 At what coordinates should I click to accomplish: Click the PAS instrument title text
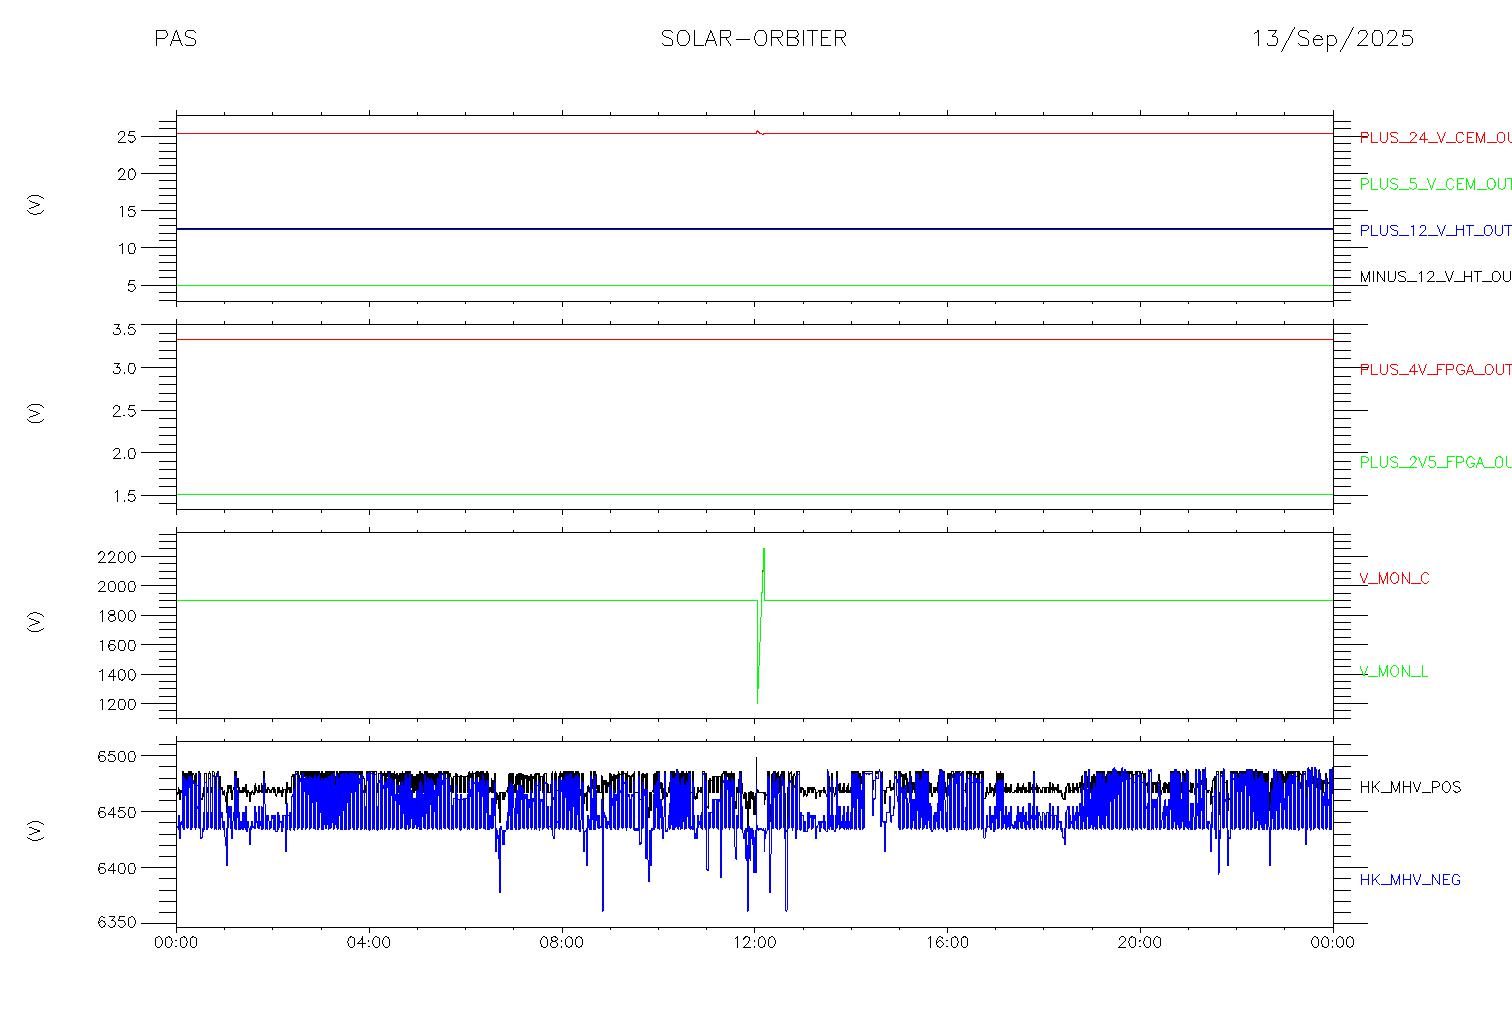175,39
